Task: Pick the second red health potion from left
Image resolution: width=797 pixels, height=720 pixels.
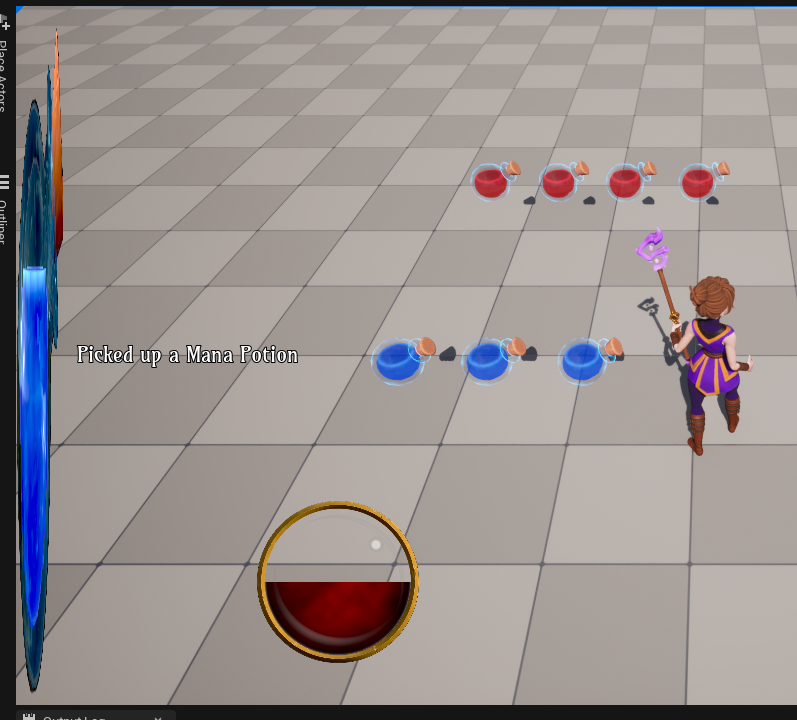Action: 564,180
